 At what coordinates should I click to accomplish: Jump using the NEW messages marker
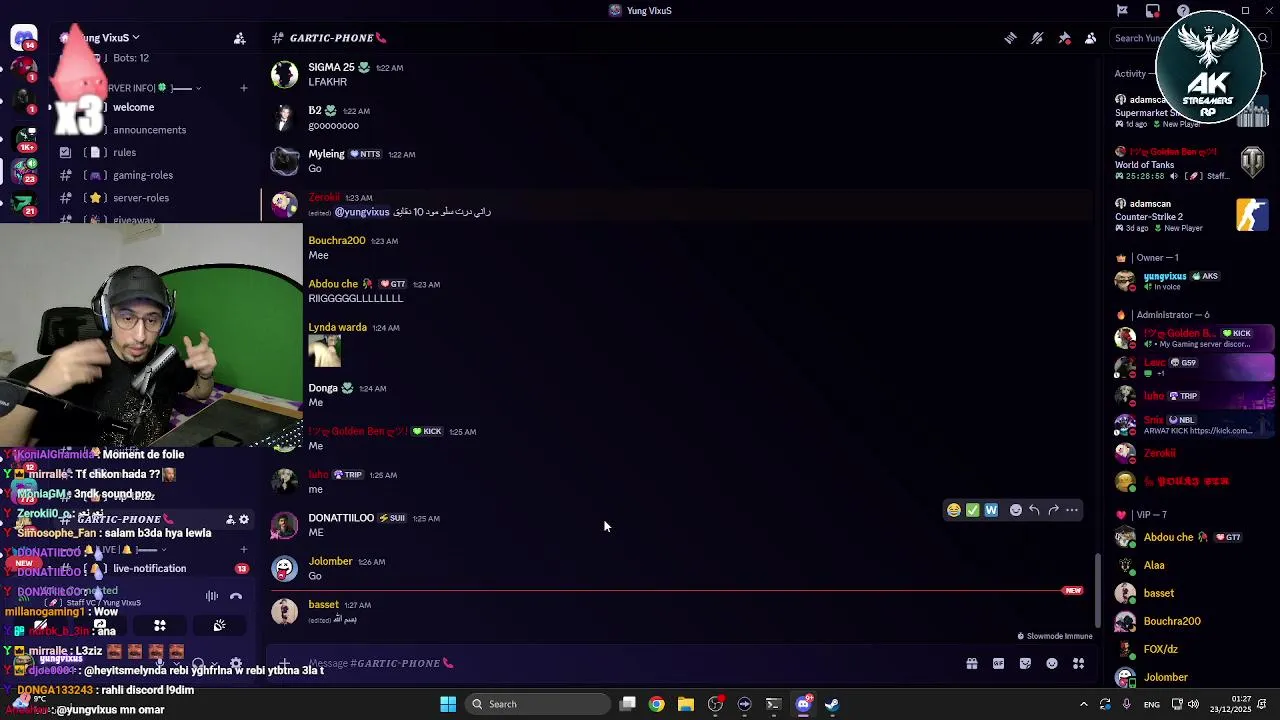tap(1073, 591)
